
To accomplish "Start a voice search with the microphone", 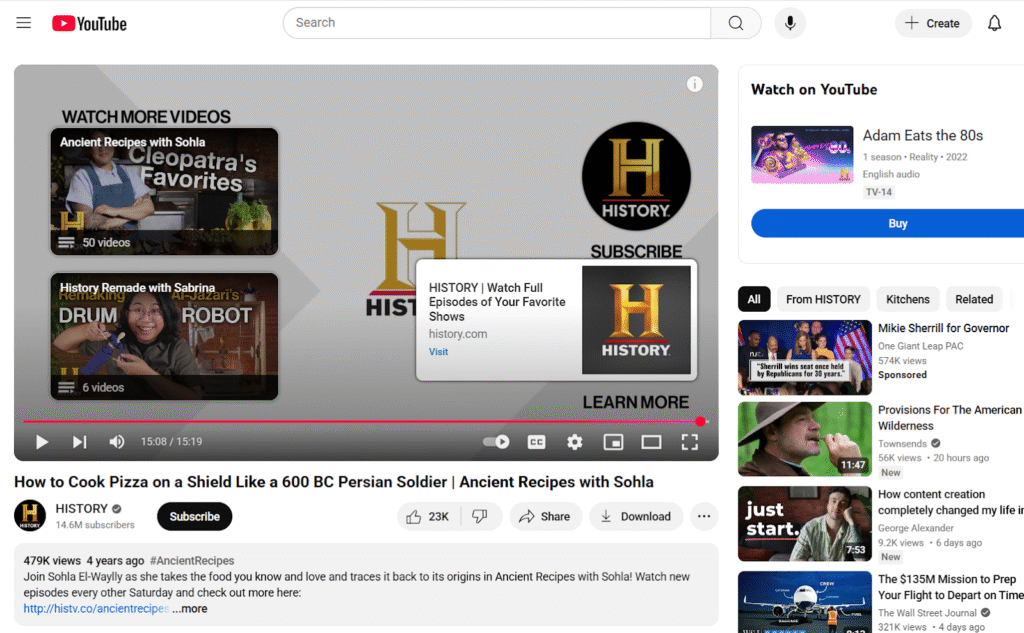I will tap(790, 22).
